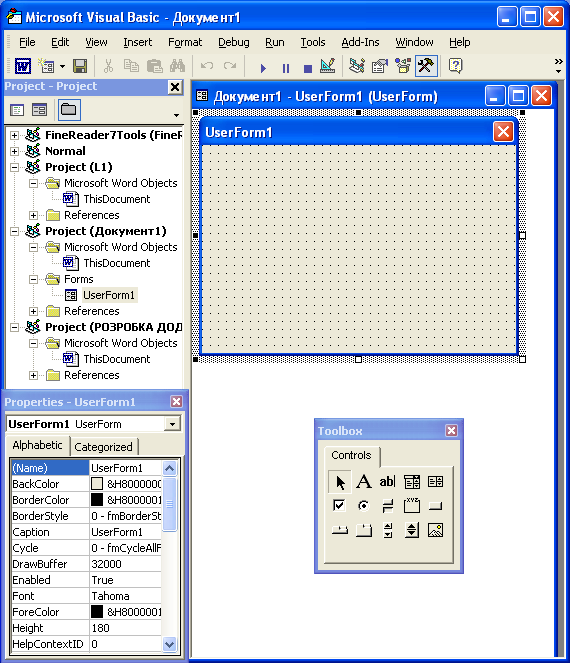Switch to the Alphabetic properties tab
570x663 pixels.
pos(37,445)
